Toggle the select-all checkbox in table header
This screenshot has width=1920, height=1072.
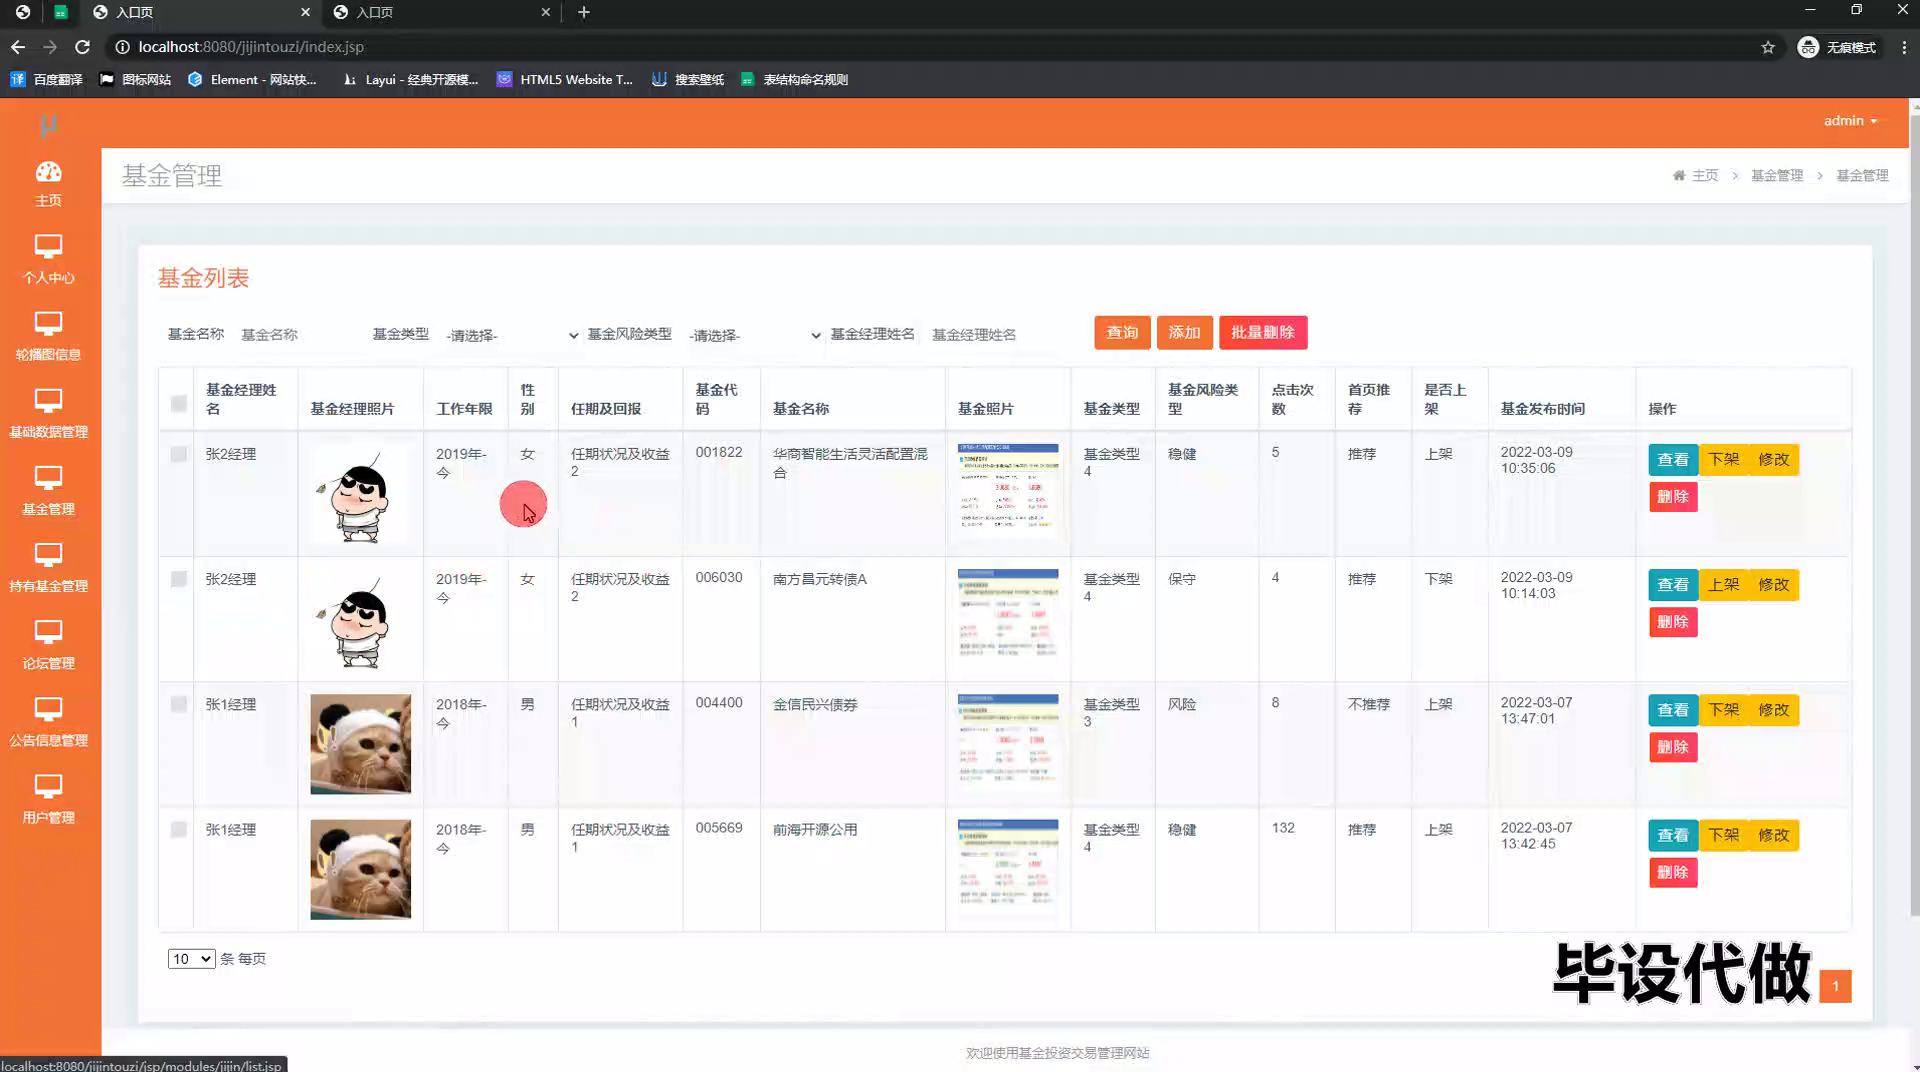(178, 403)
